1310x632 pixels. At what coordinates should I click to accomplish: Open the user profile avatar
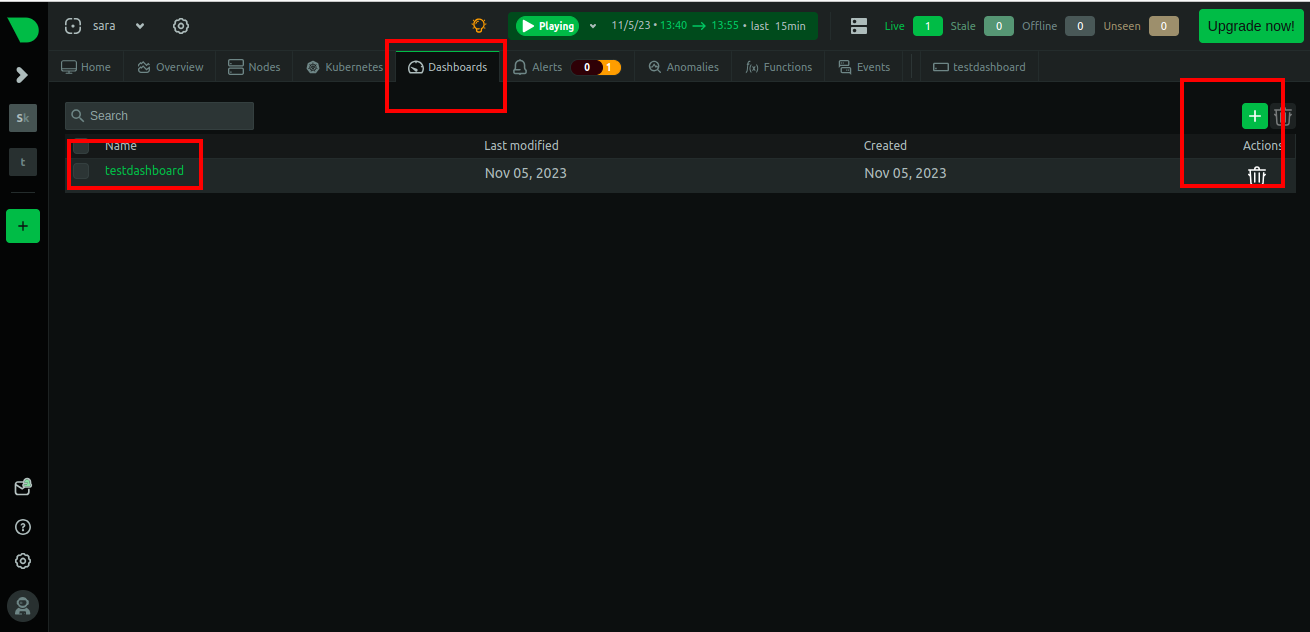23,605
